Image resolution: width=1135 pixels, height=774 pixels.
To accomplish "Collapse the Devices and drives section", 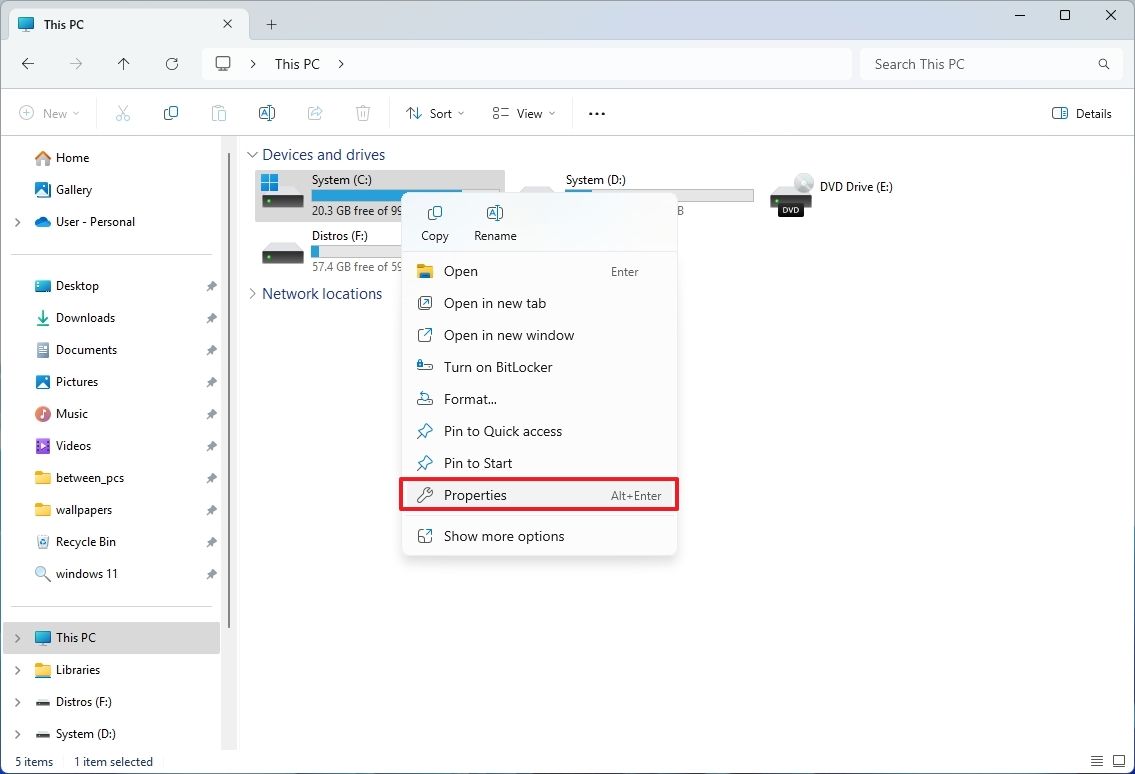I will coord(252,154).
